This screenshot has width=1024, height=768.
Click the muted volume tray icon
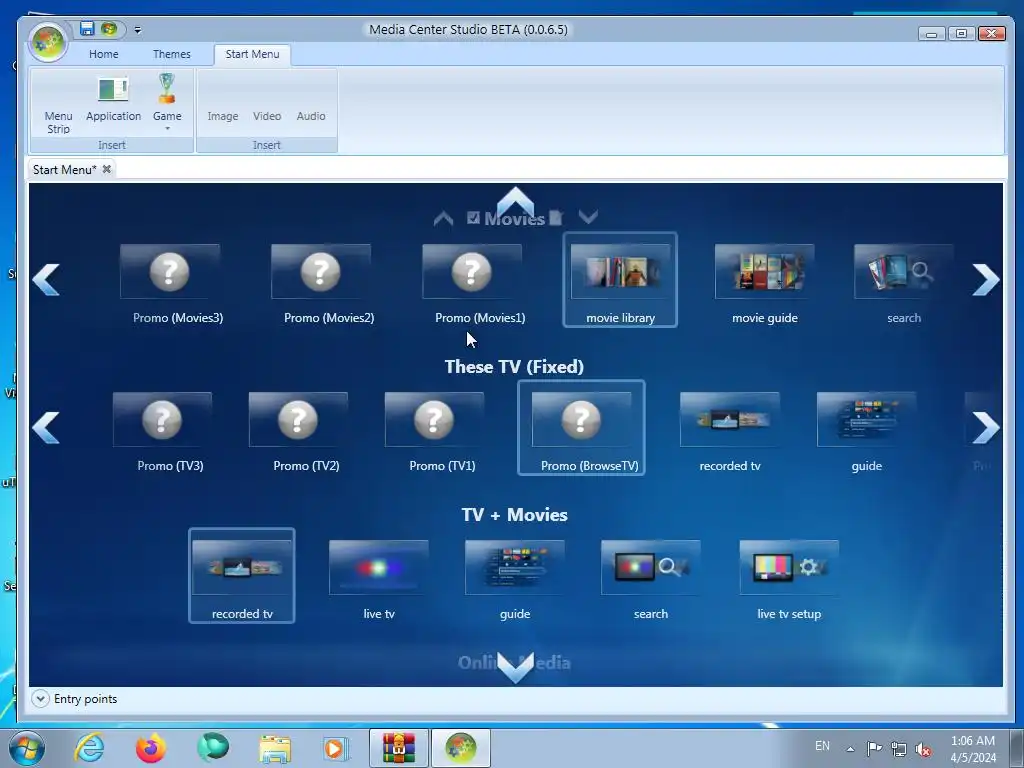click(x=923, y=749)
